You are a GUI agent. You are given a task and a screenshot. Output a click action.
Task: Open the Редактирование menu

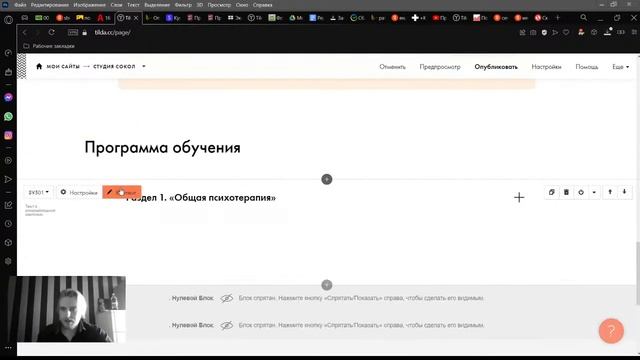tap(49, 5)
